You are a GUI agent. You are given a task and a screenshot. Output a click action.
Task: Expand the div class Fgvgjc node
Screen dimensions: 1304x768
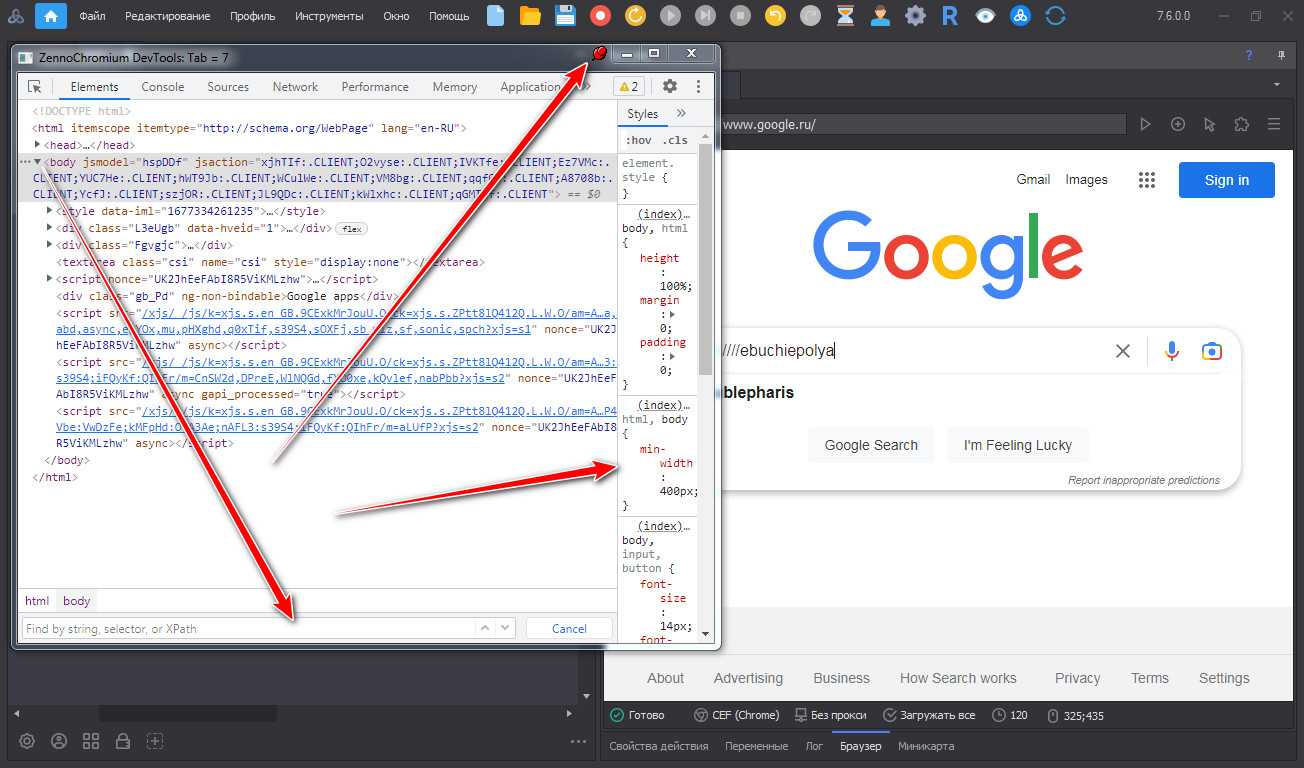[x=50, y=245]
